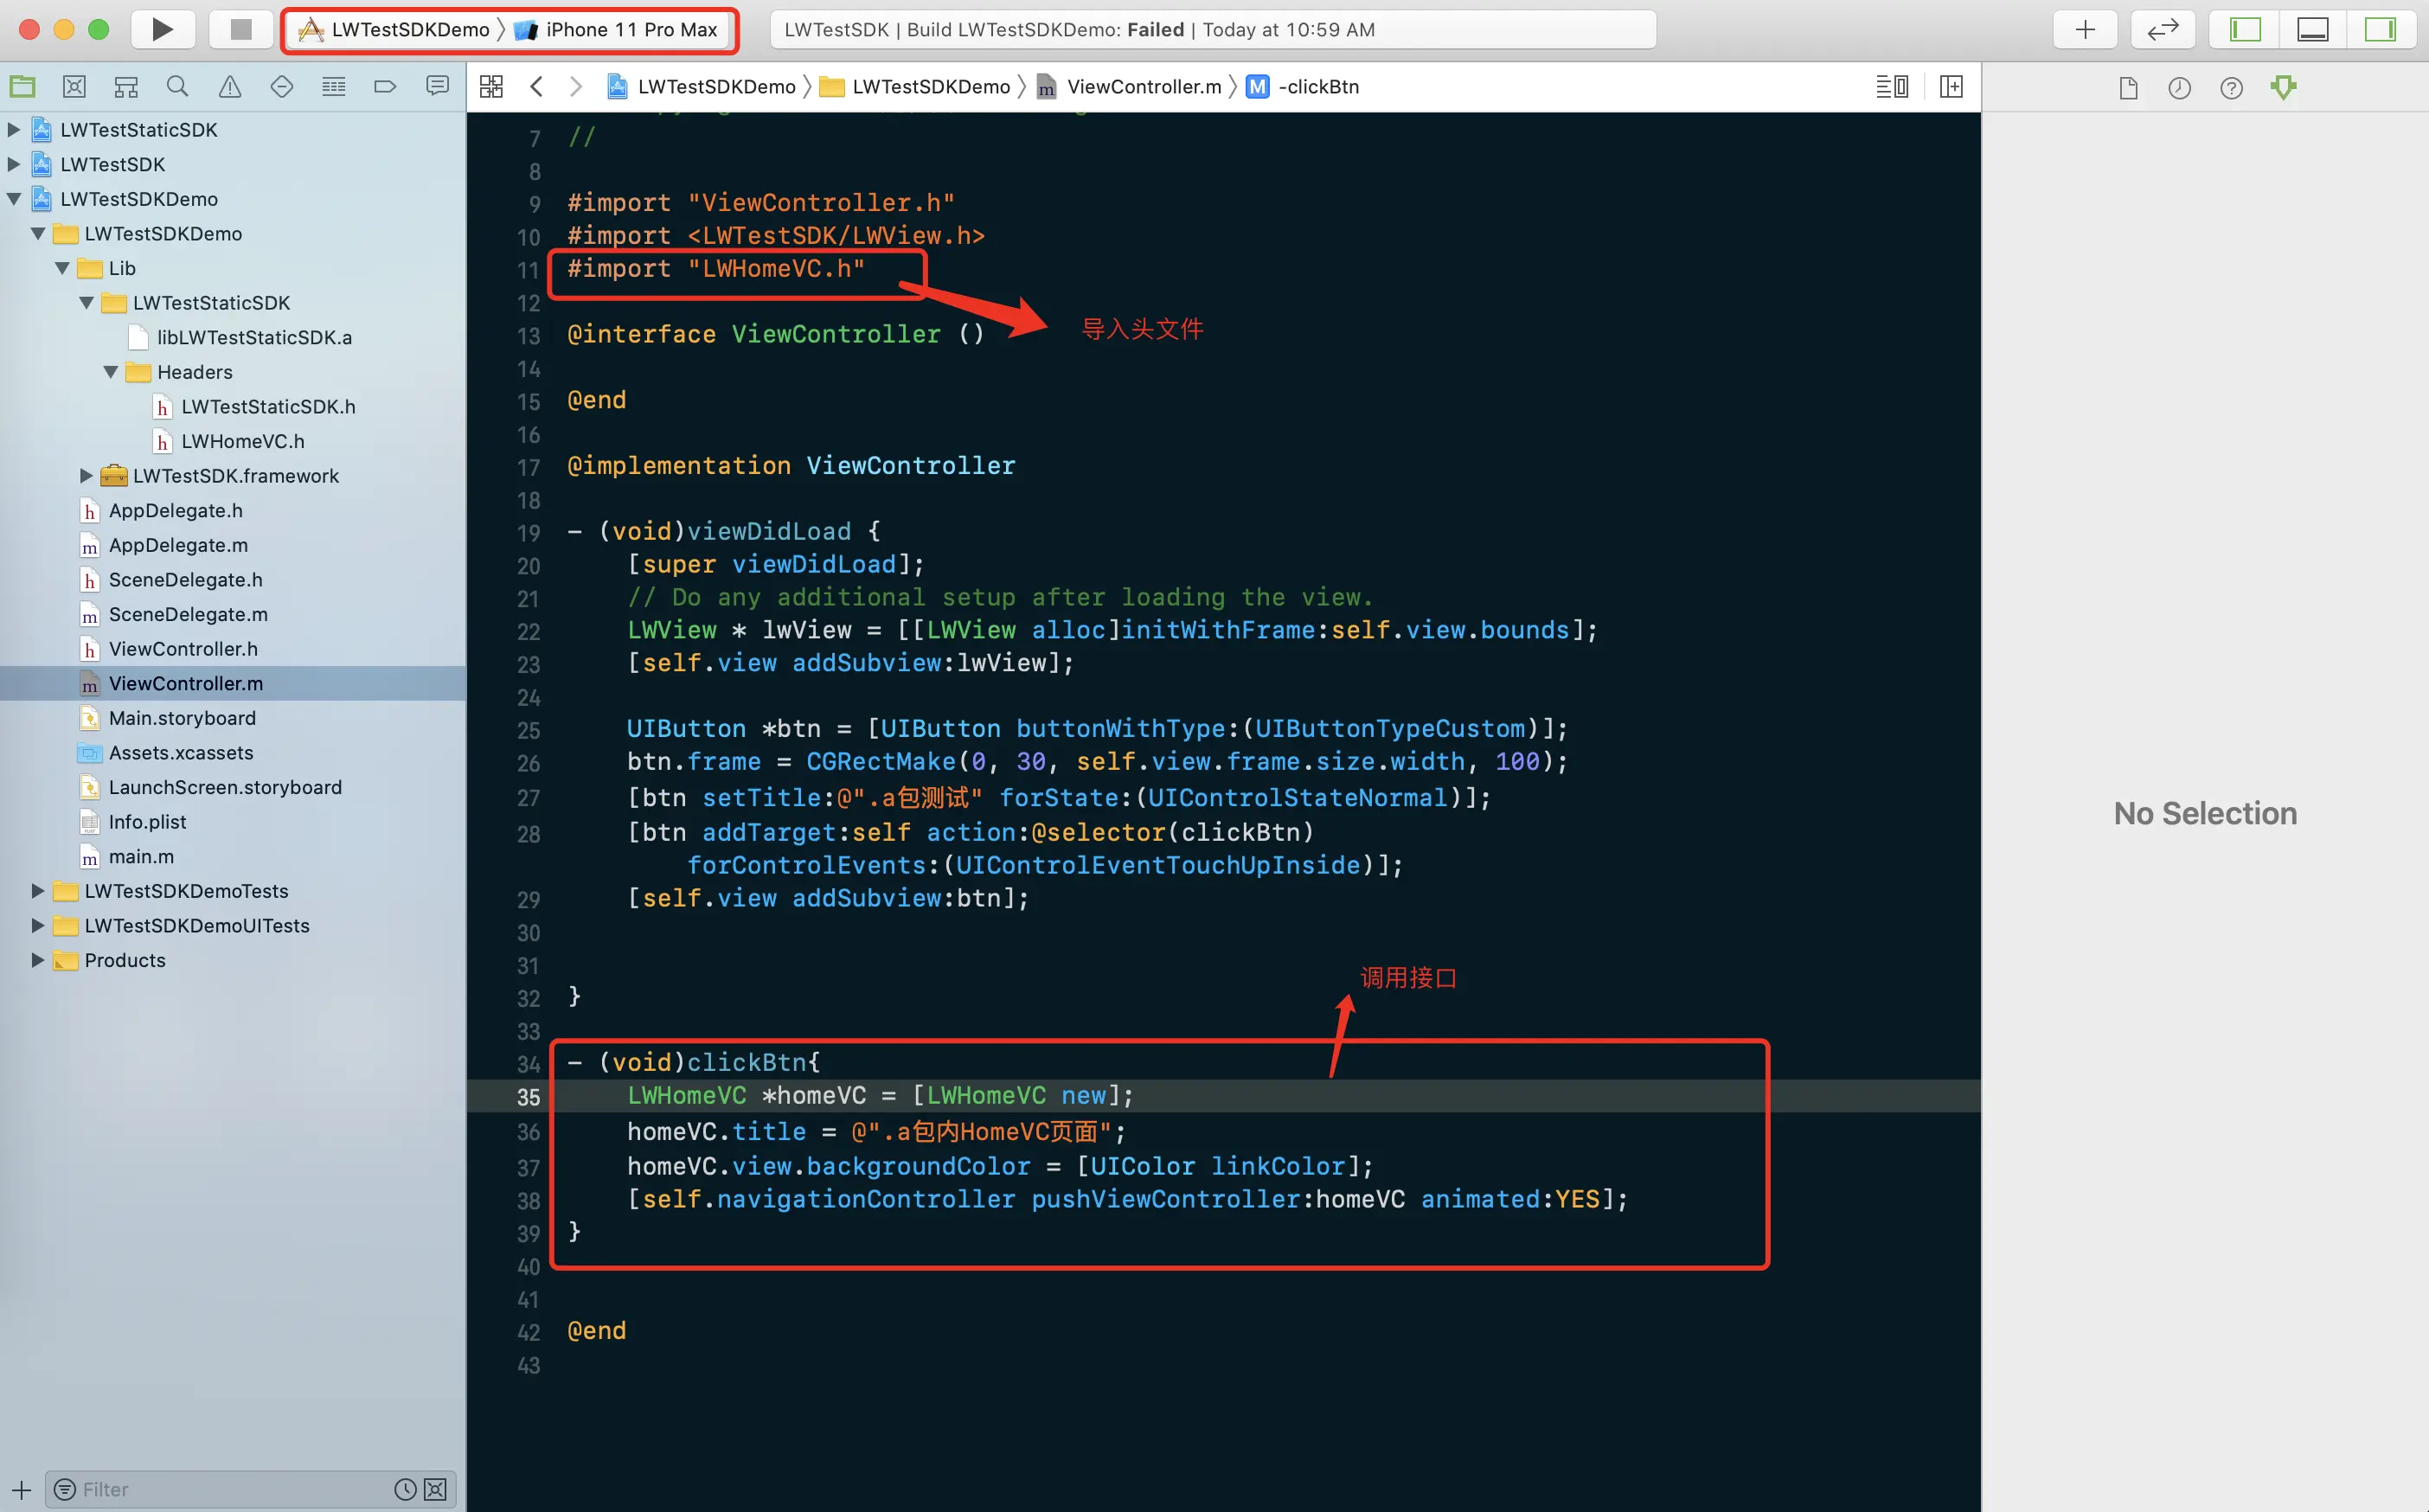Collapse the Headers folder
Image resolution: width=2429 pixels, height=1512 pixels.
tap(111, 372)
